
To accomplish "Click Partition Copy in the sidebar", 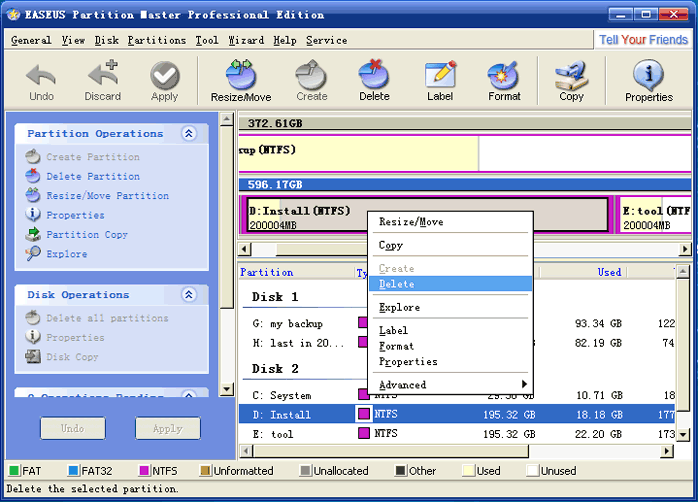I will pyautogui.click(x=77, y=234).
